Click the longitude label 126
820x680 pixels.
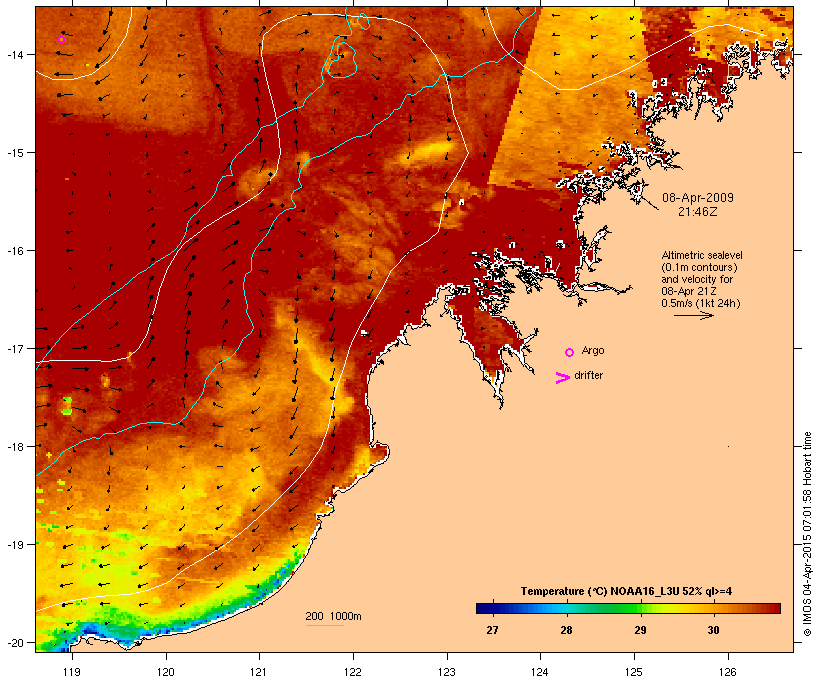[727, 672]
